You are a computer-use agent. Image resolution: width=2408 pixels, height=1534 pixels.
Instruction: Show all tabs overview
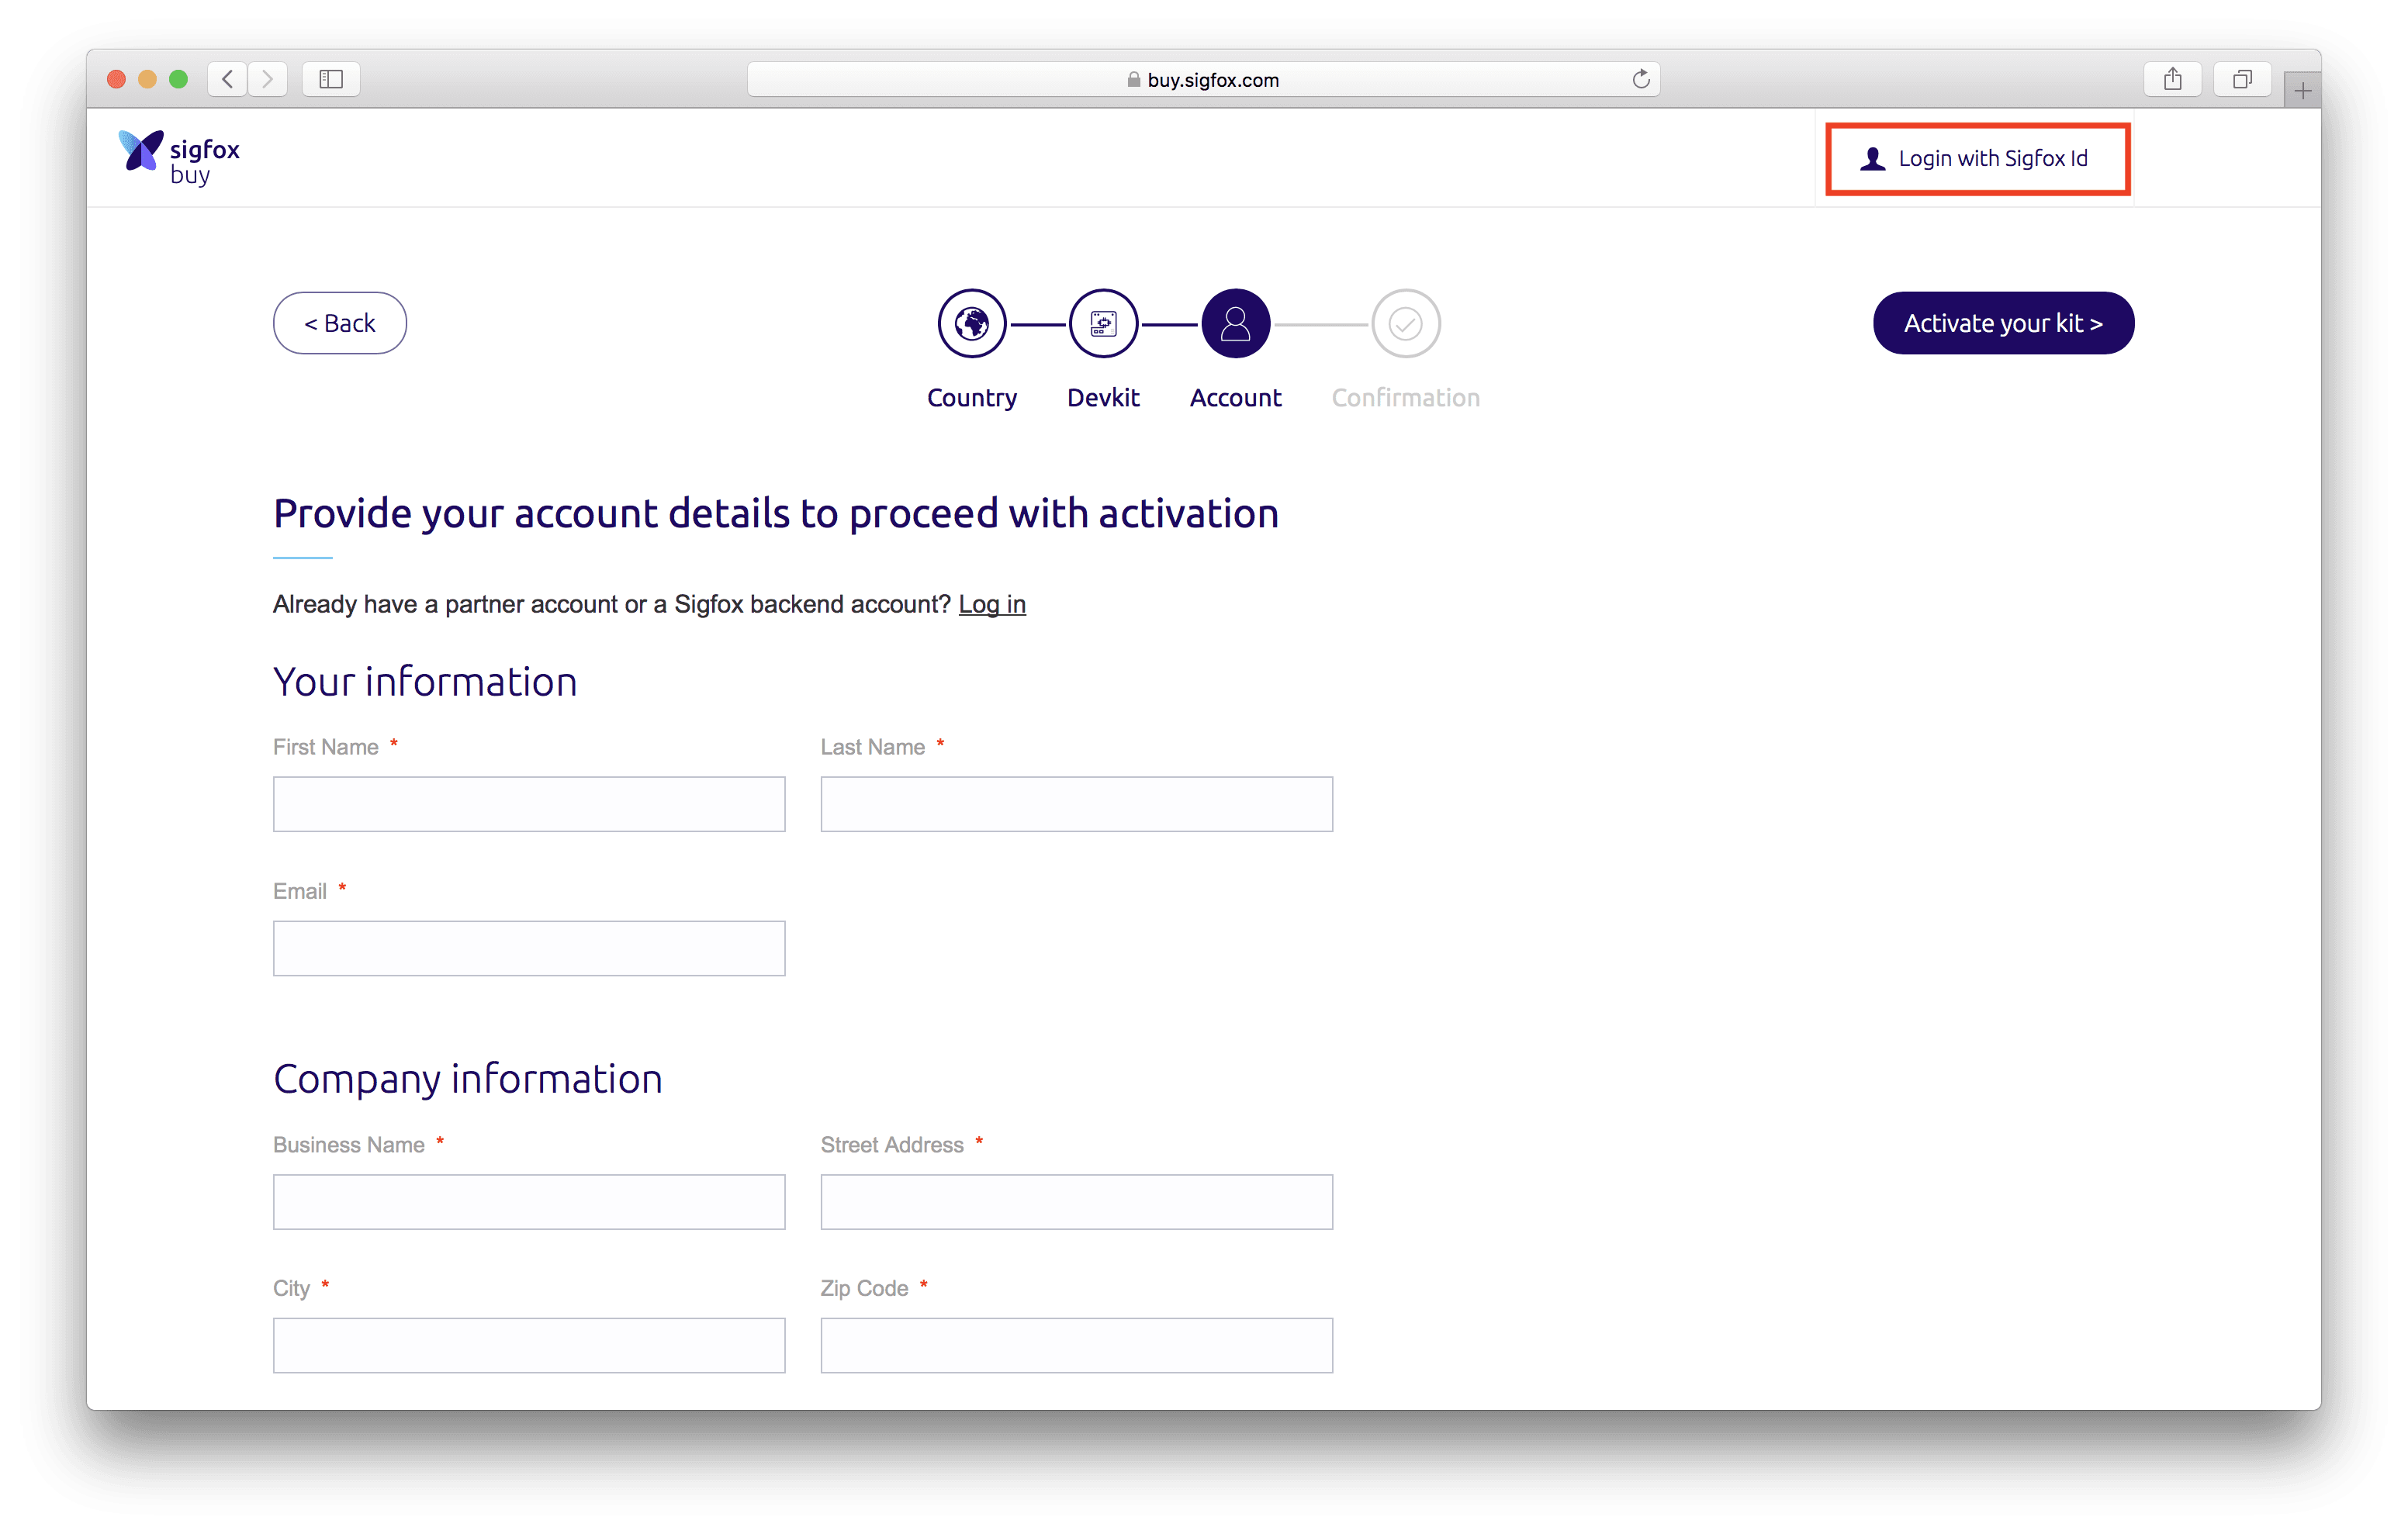click(x=2242, y=79)
